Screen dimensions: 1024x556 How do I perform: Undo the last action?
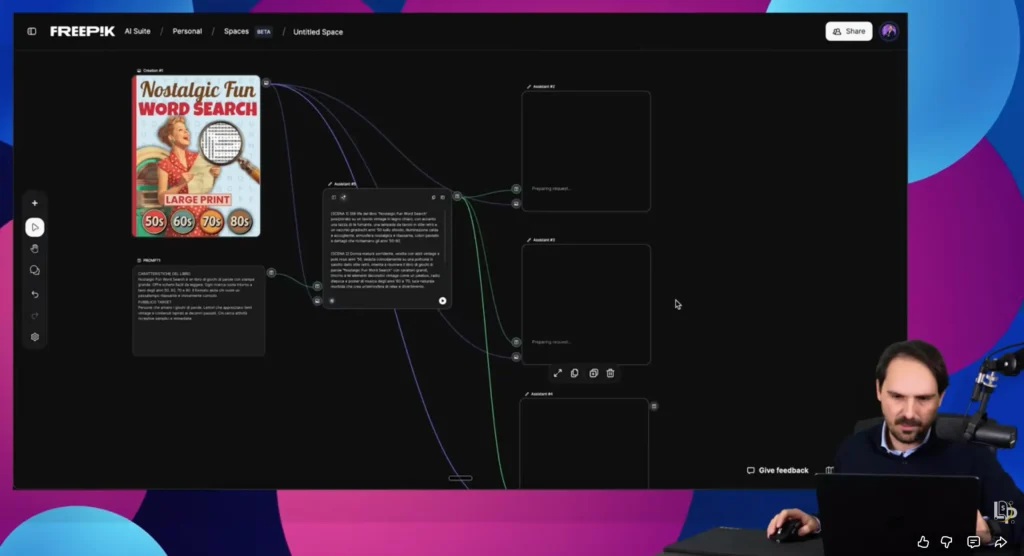click(x=35, y=295)
